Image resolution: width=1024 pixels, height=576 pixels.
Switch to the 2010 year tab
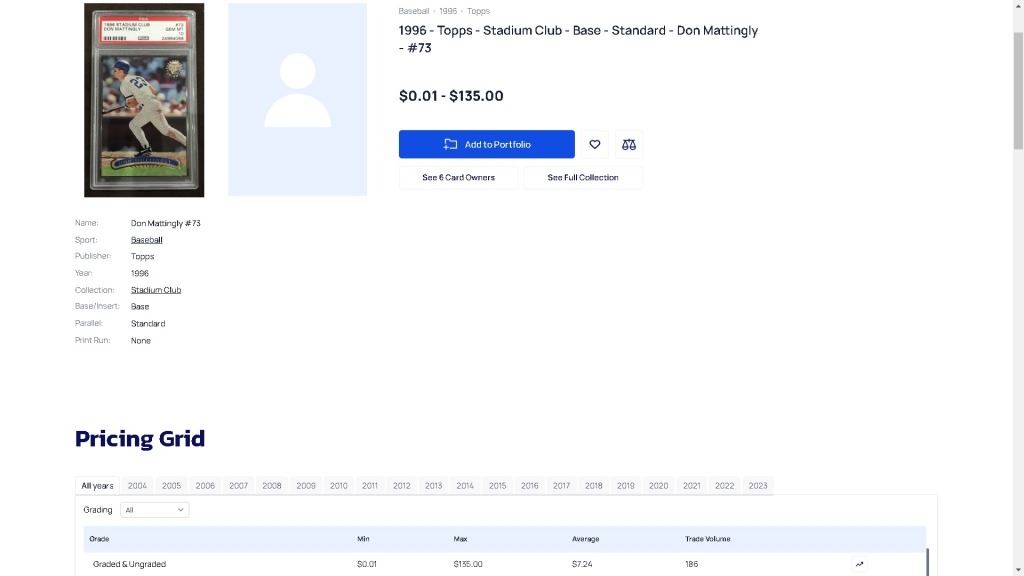[x=339, y=486]
